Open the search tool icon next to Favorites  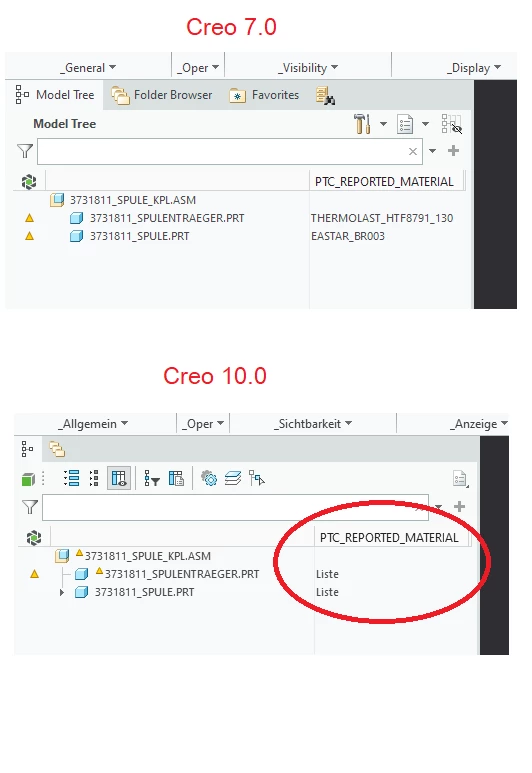pyautogui.click(x=325, y=96)
